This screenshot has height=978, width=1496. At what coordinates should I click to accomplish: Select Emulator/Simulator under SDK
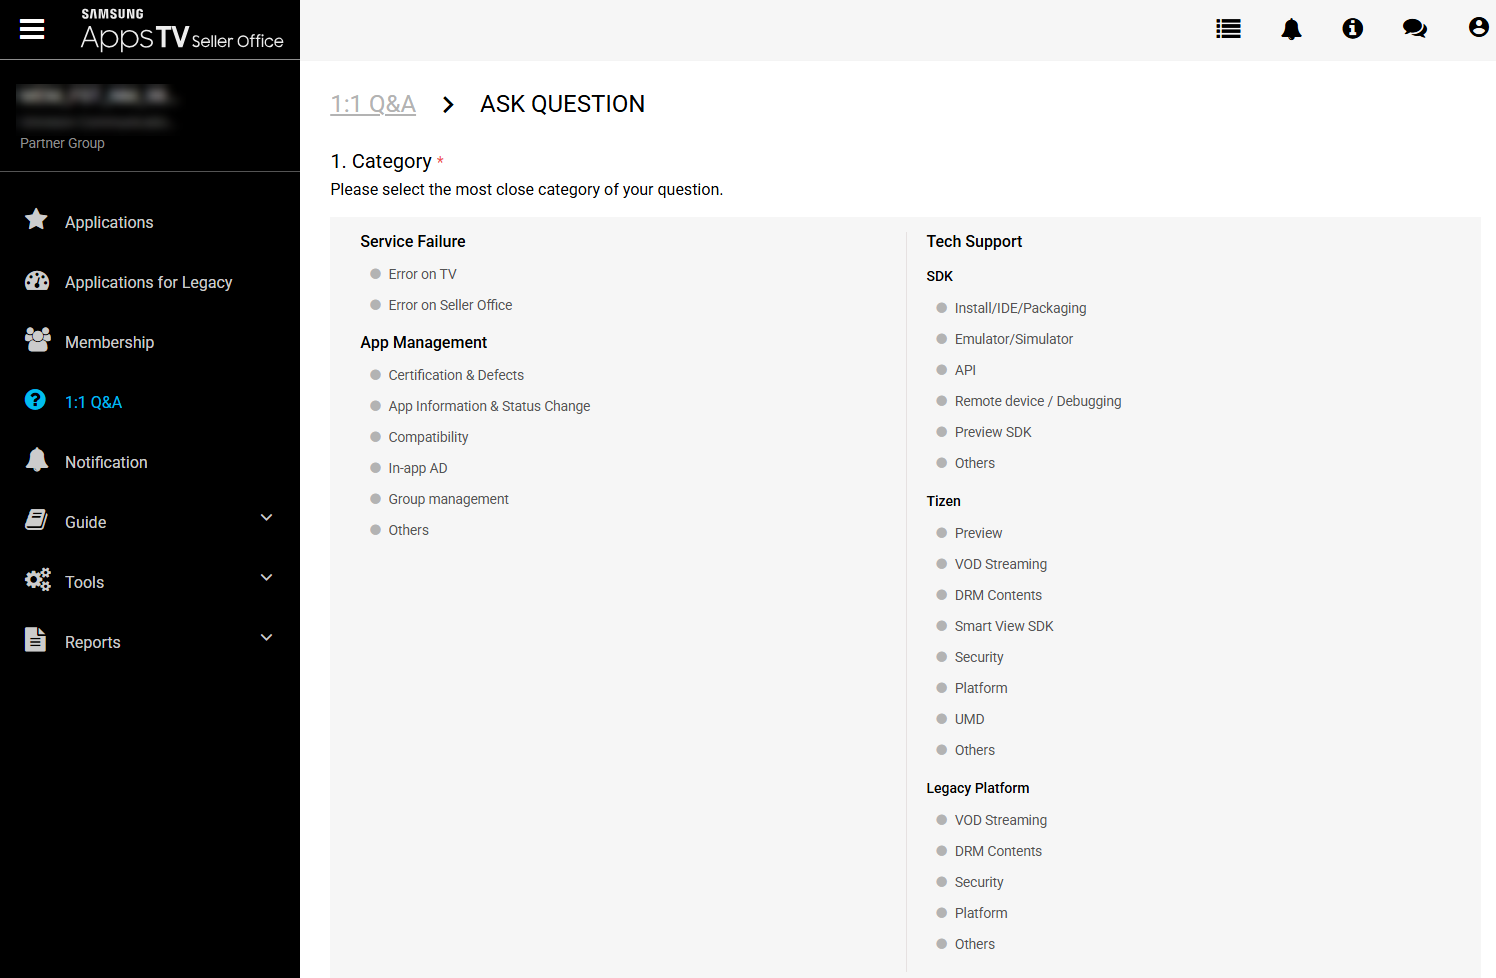click(x=942, y=339)
